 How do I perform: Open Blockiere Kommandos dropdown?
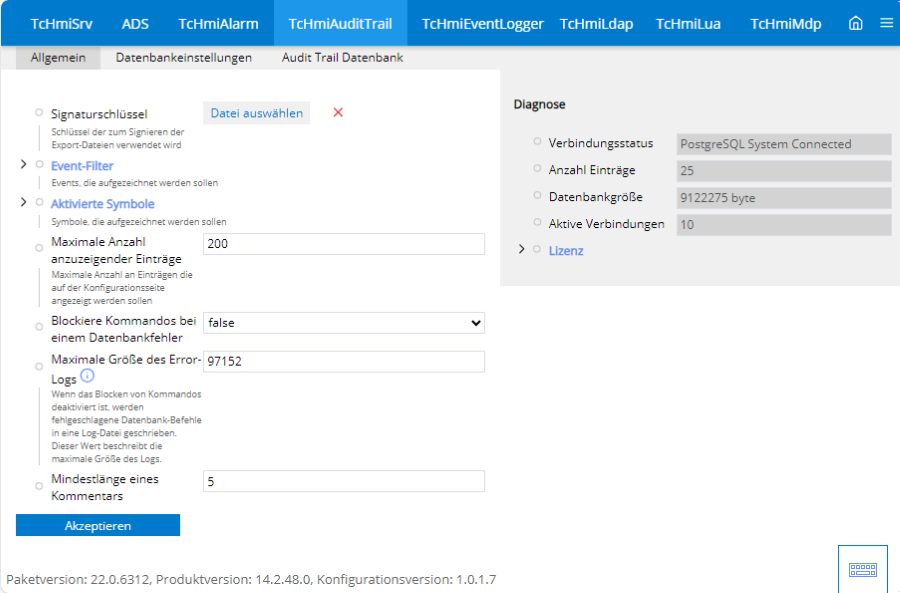(x=343, y=323)
